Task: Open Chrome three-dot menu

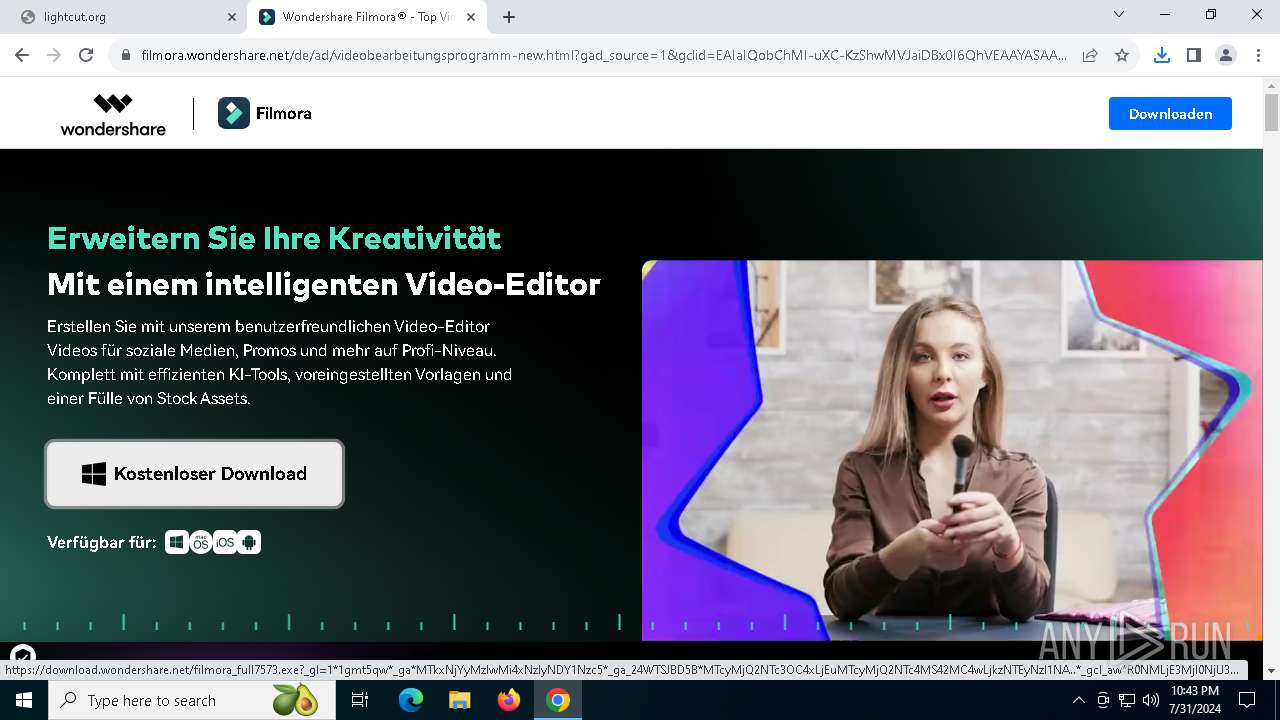Action: [x=1258, y=56]
